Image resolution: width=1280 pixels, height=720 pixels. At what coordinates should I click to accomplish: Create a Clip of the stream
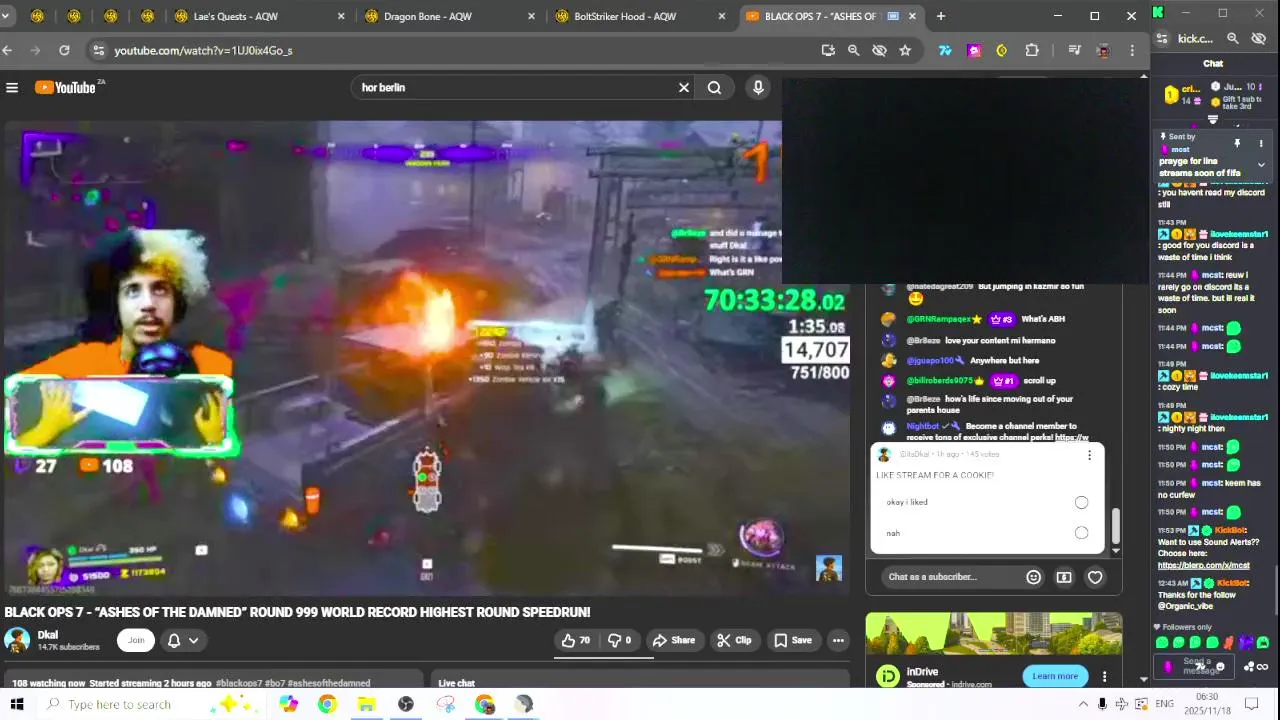[x=734, y=640]
